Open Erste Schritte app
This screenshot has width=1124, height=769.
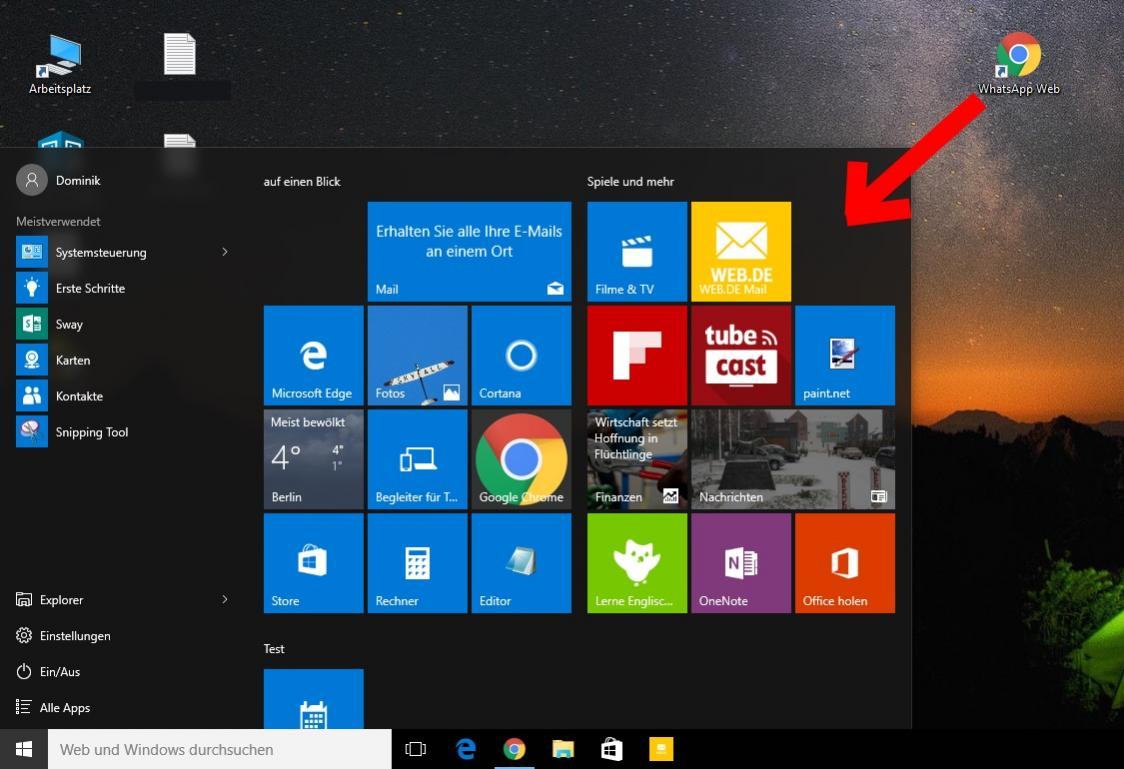tap(122, 288)
